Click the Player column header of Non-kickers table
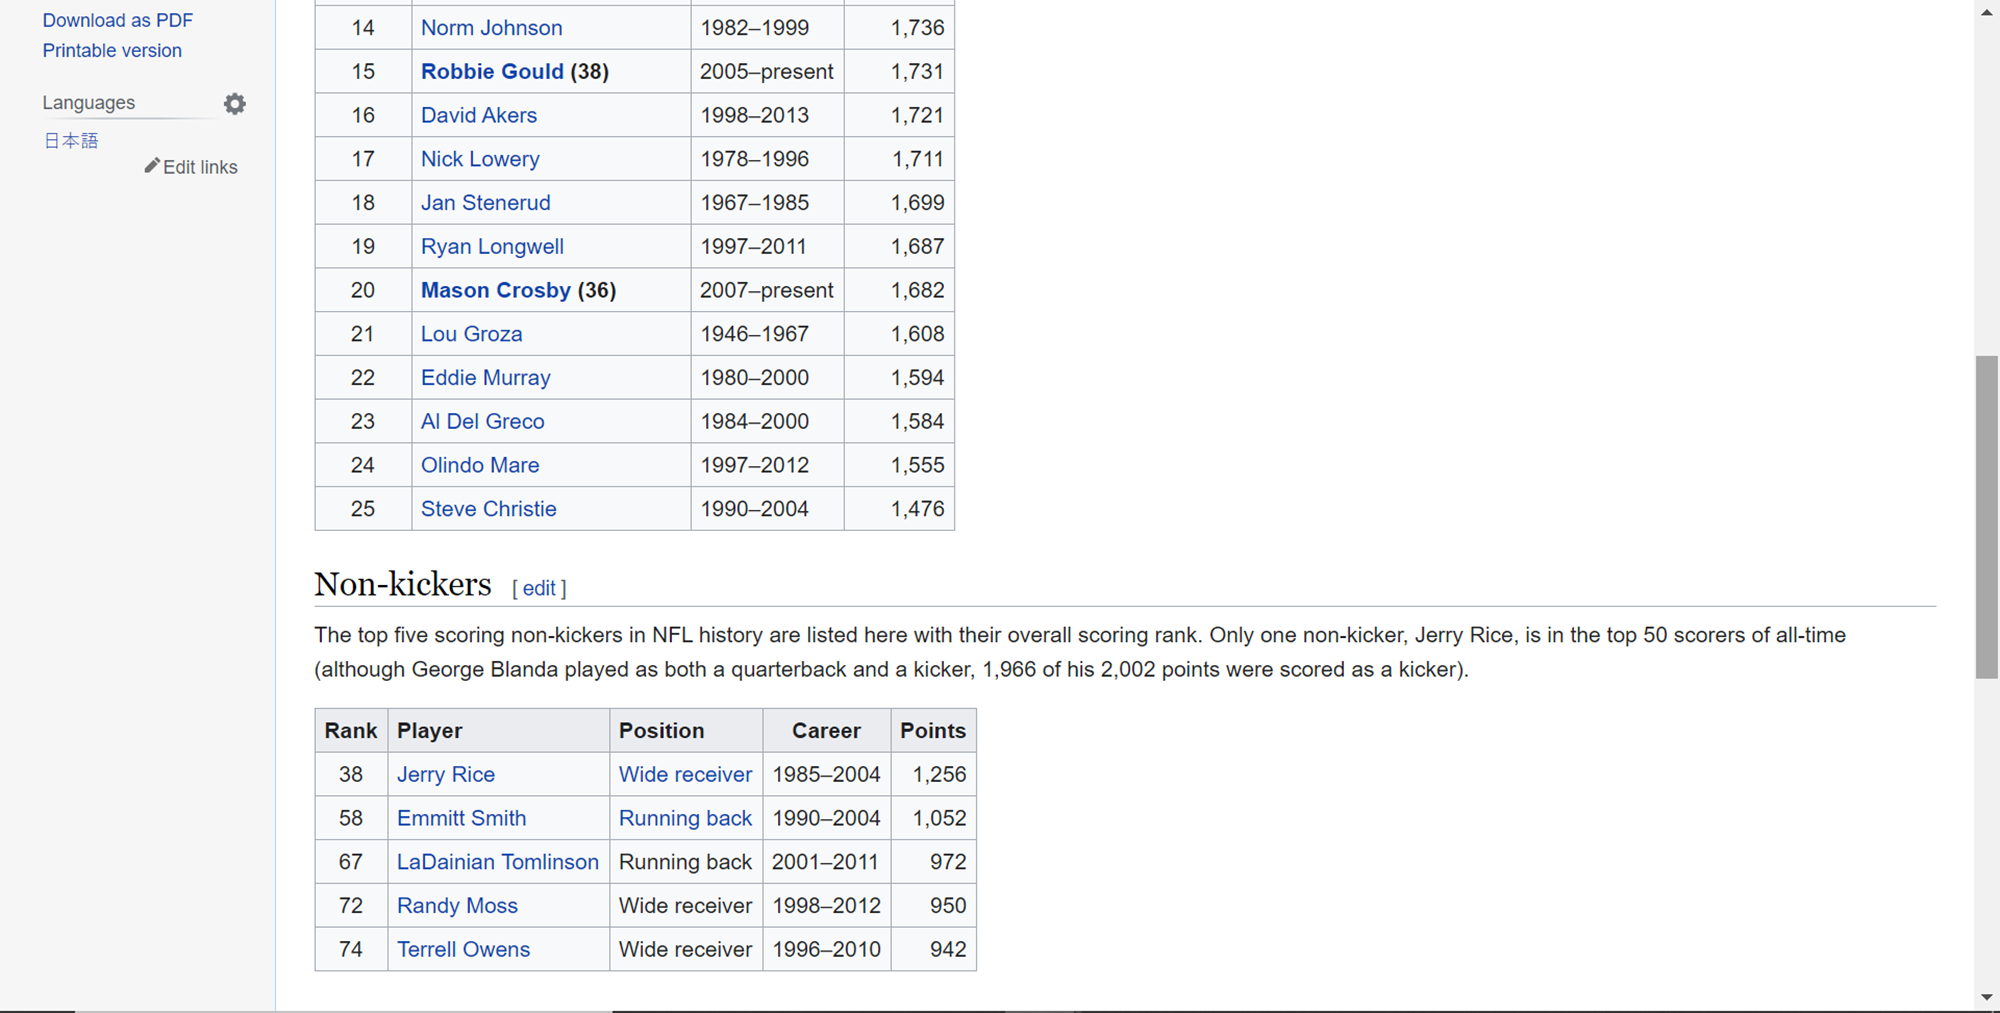Image resolution: width=2000 pixels, height=1013 pixels. pos(499,731)
